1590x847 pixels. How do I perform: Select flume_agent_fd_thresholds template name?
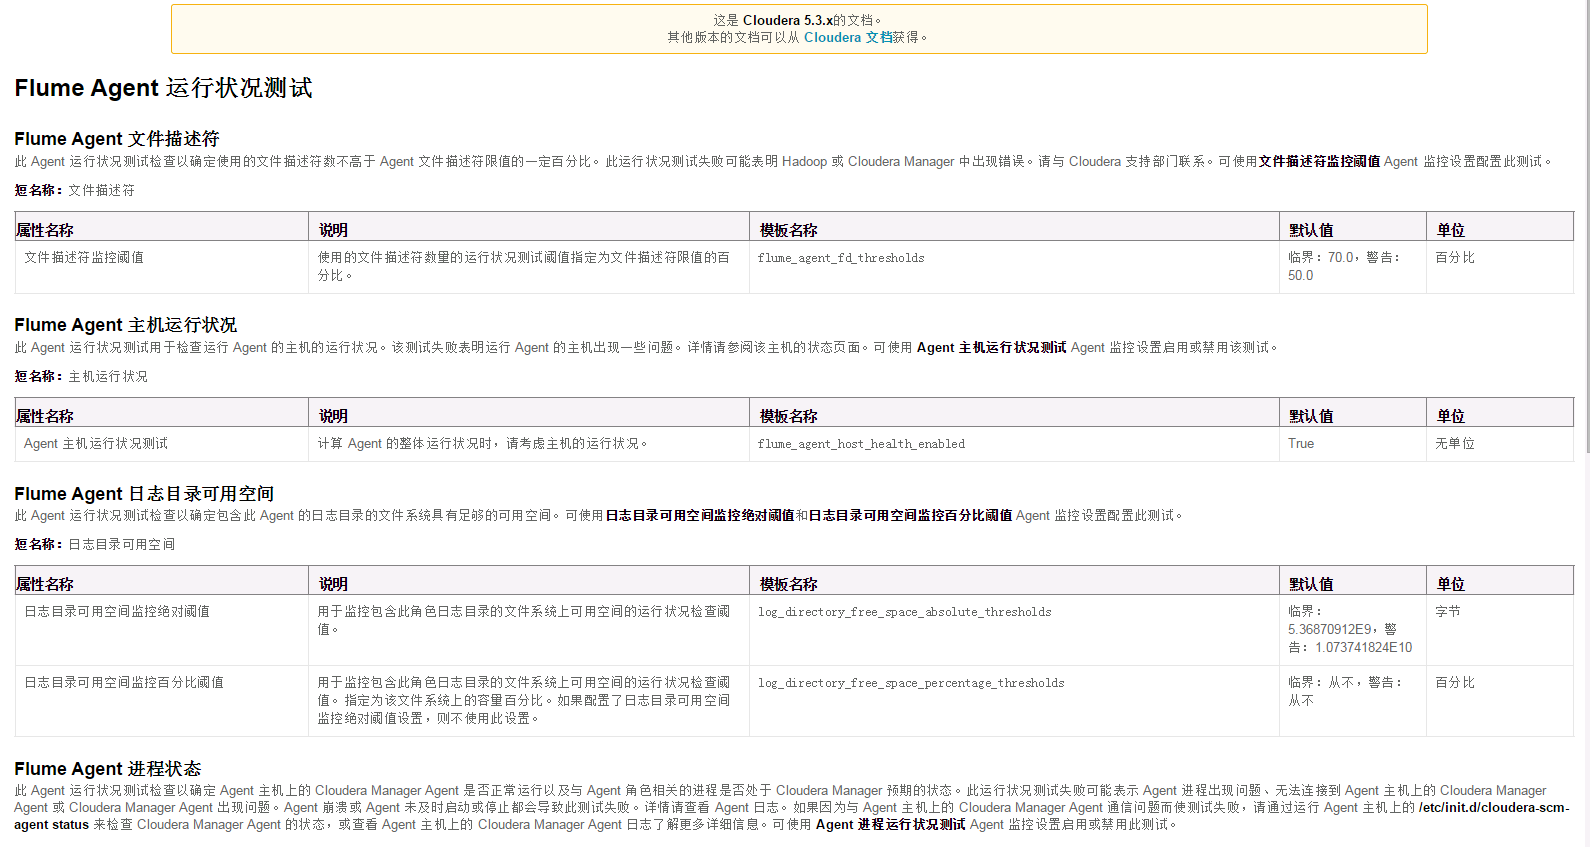(x=841, y=258)
